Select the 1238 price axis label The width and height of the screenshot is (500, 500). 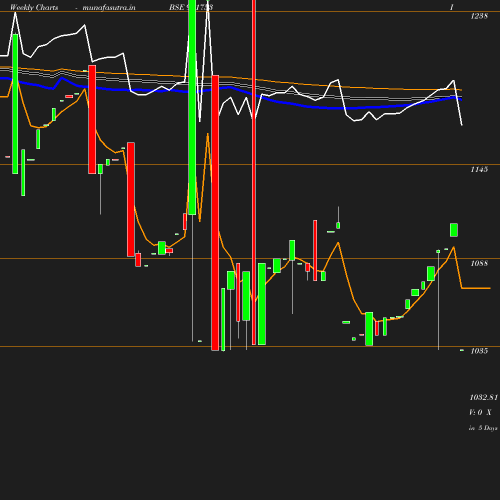tap(479, 16)
